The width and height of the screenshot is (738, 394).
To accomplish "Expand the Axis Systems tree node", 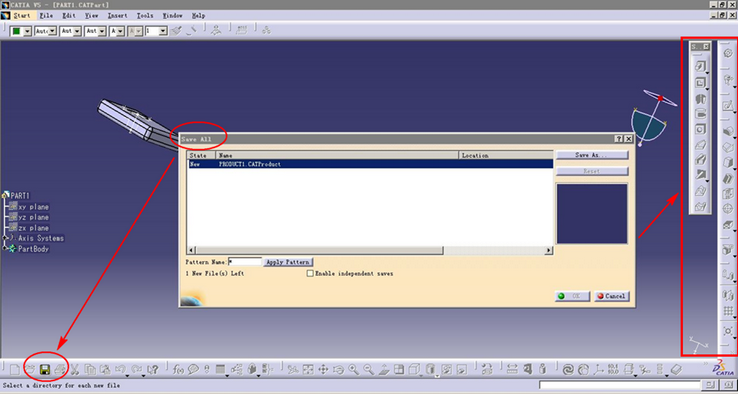I will (x=5, y=238).
